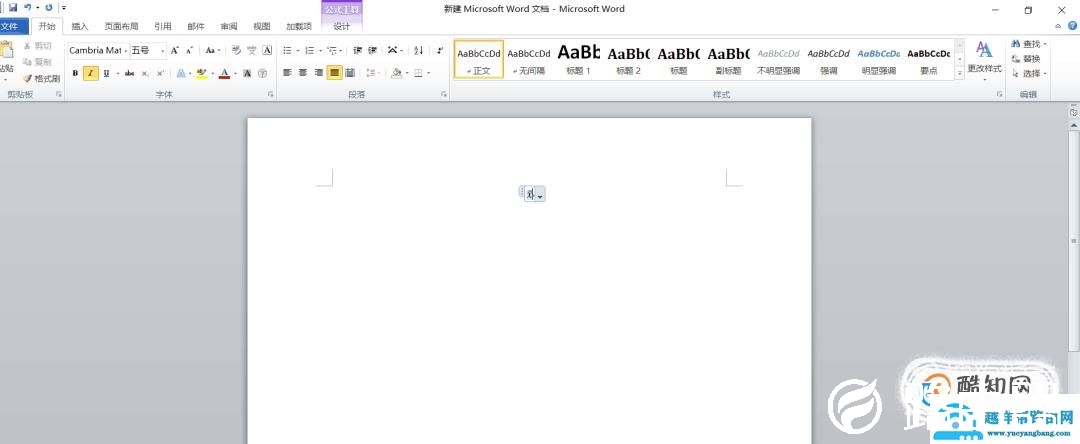The height and width of the screenshot is (444, 1080).
Task: Toggle bold formatting
Action: tap(75, 73)
